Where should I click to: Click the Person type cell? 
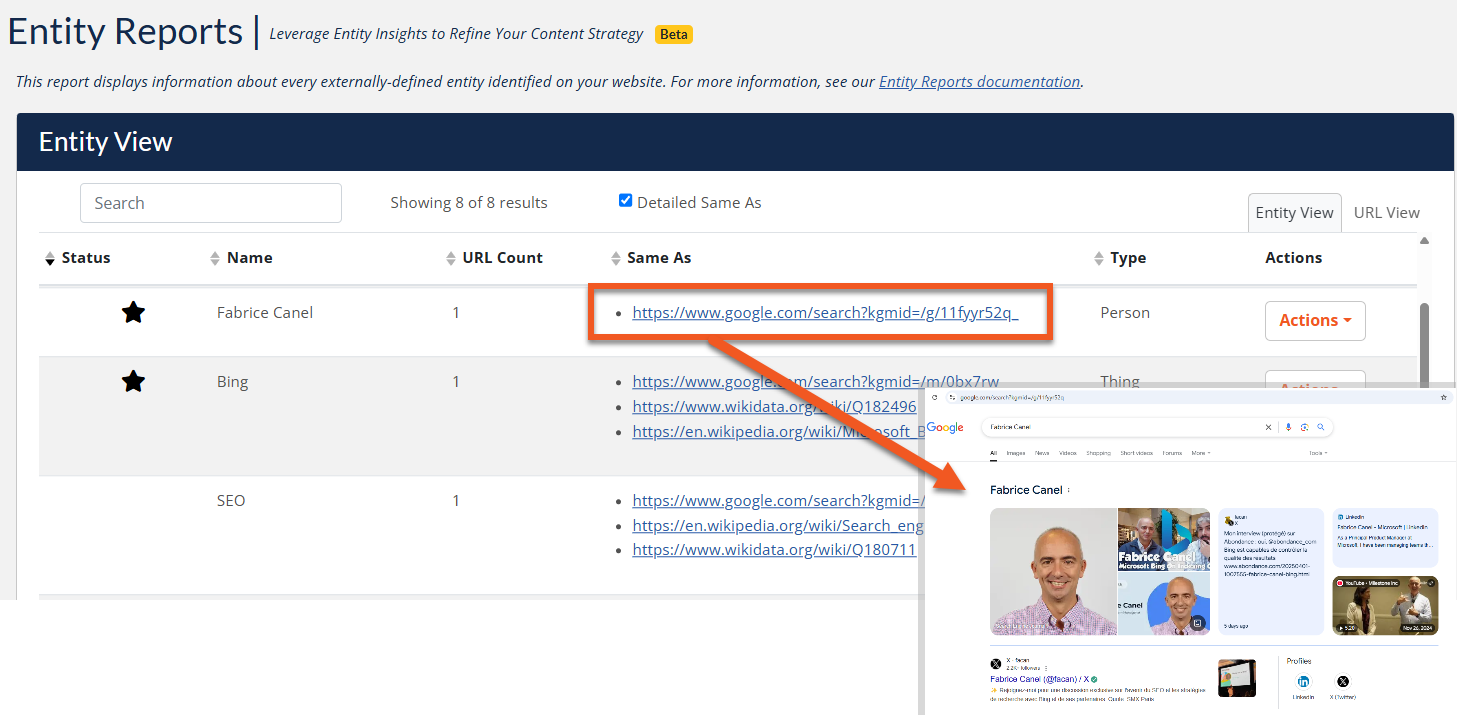(x=1125, y=313)
